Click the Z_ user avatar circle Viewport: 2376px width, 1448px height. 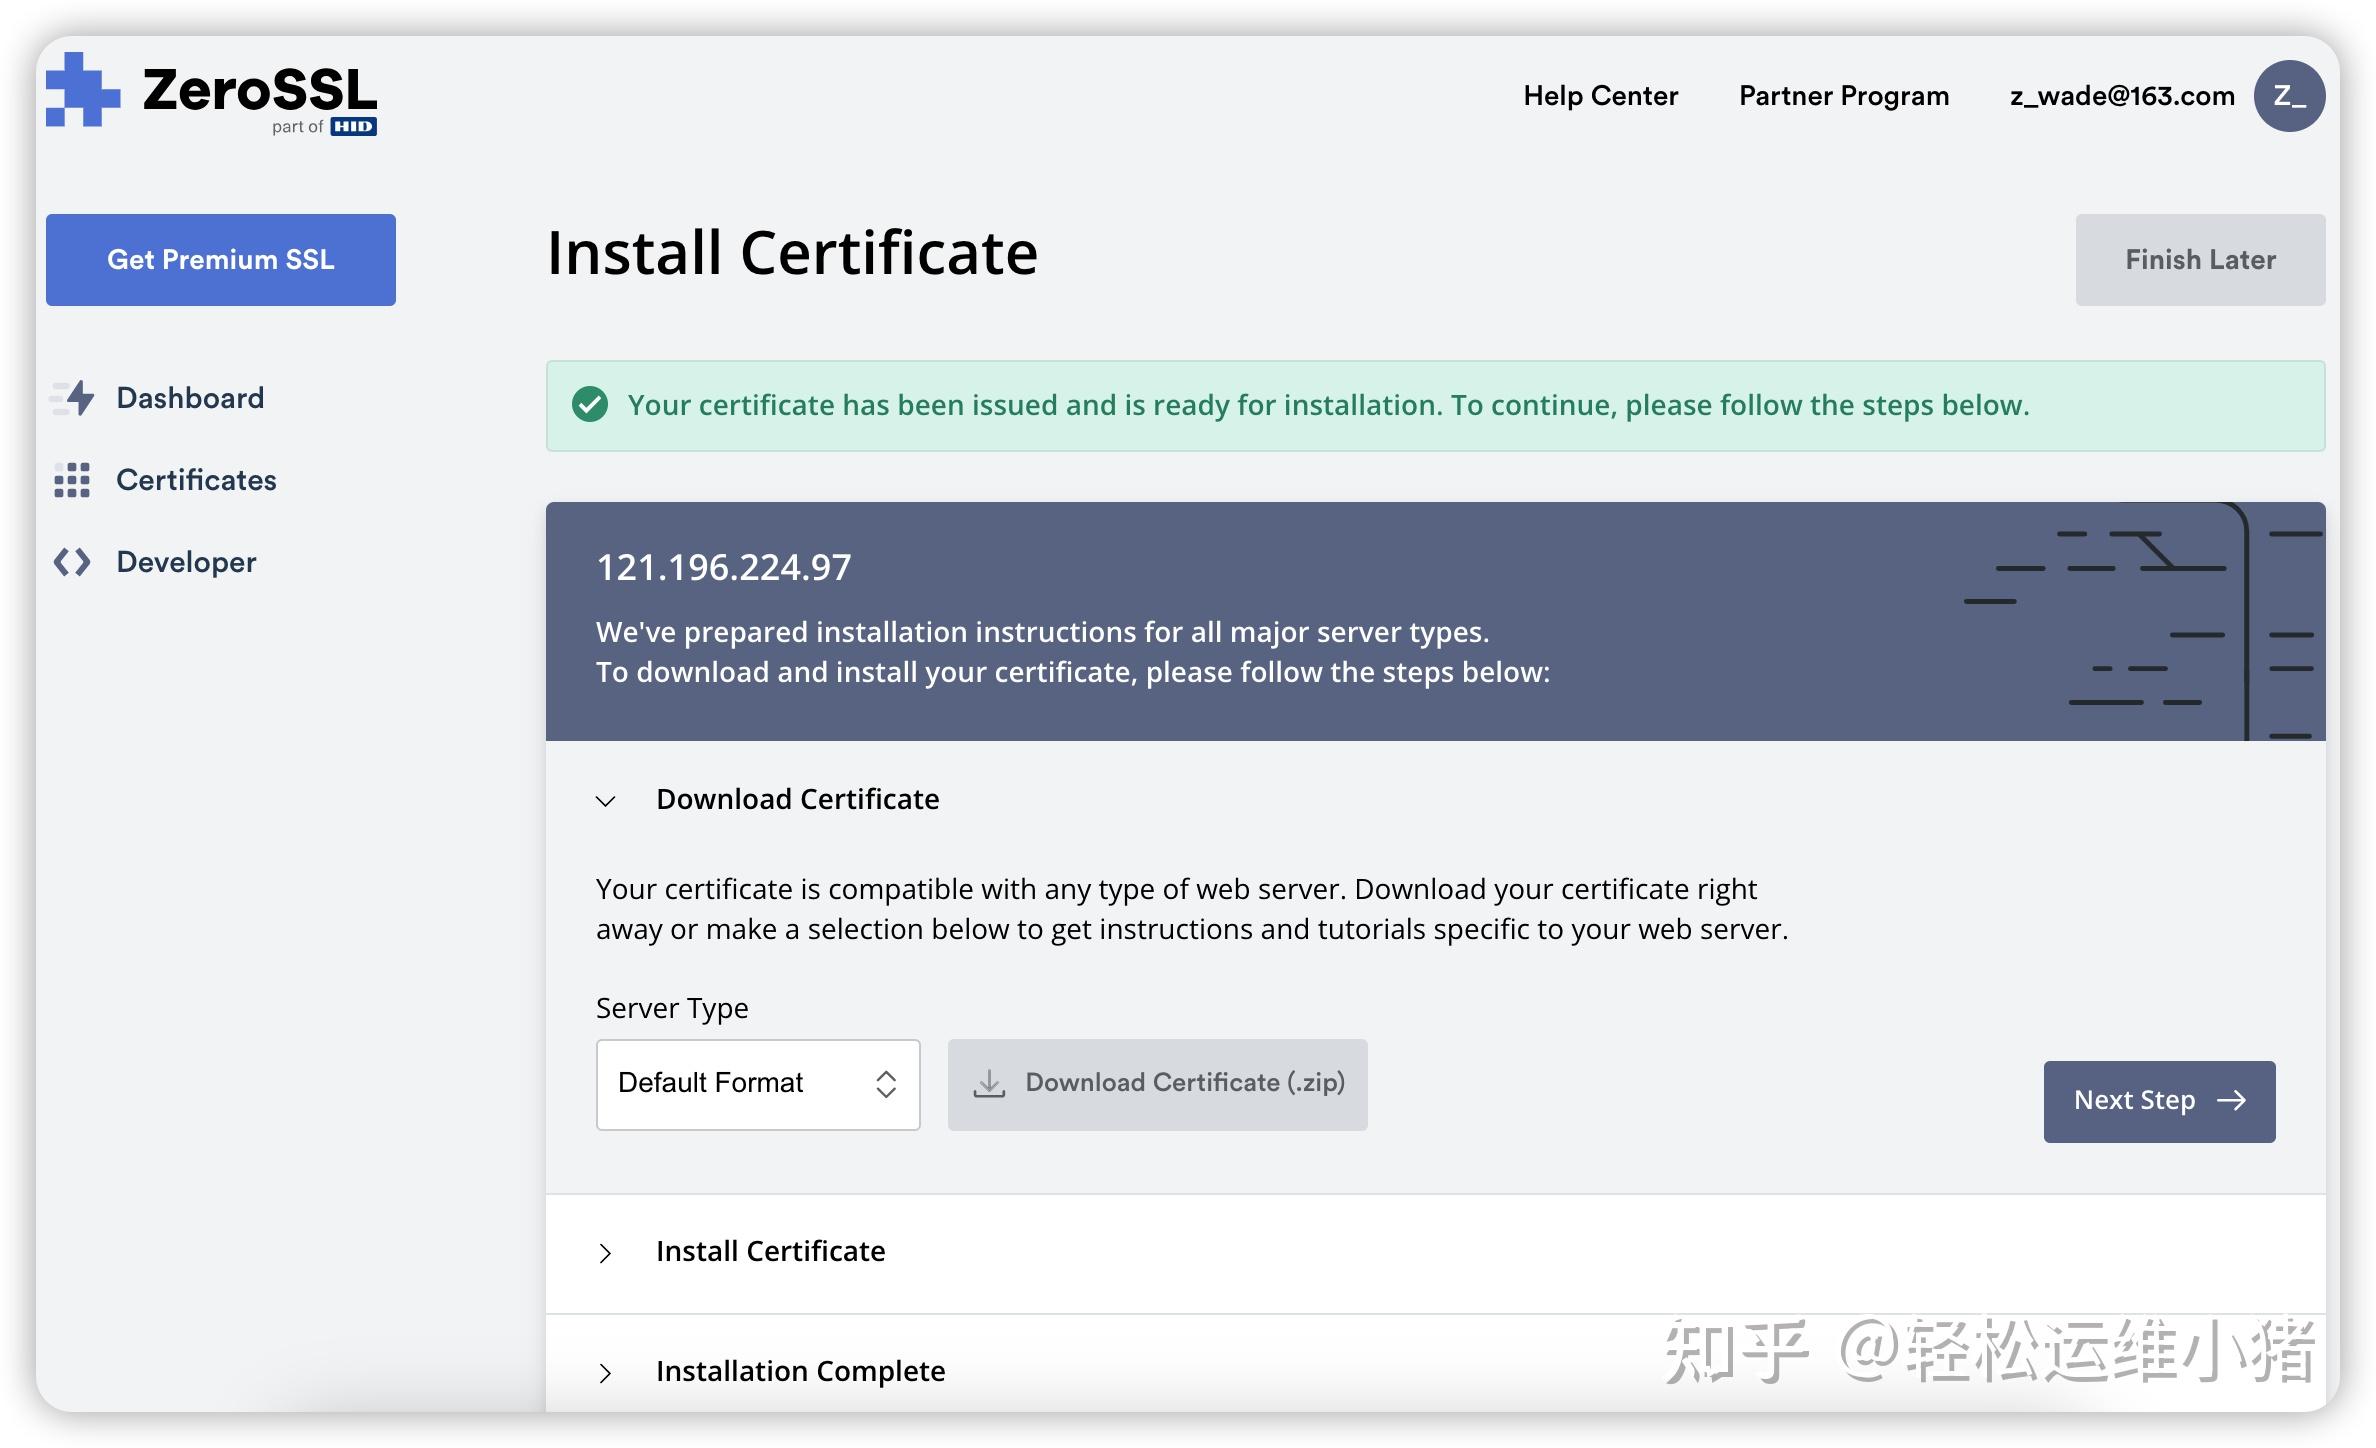click(2290, 95)
